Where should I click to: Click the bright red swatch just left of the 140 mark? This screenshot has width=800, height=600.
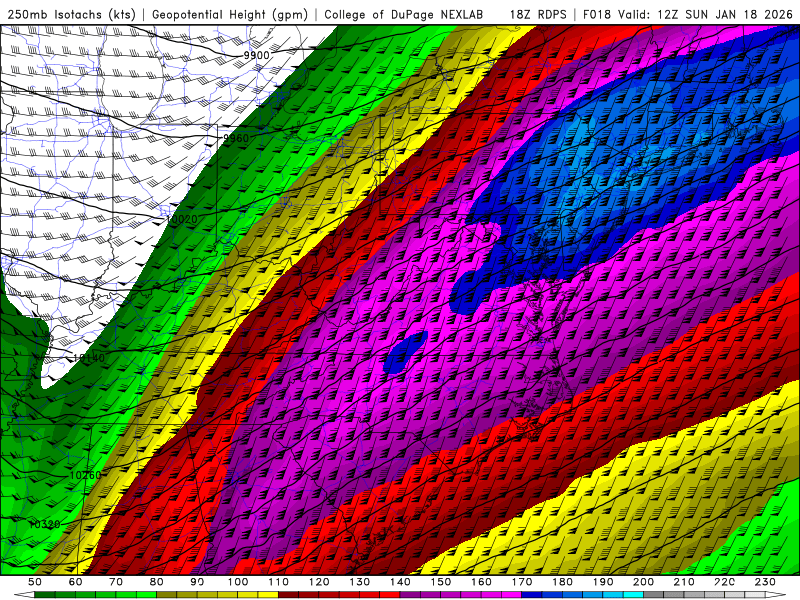pos(390,595)
